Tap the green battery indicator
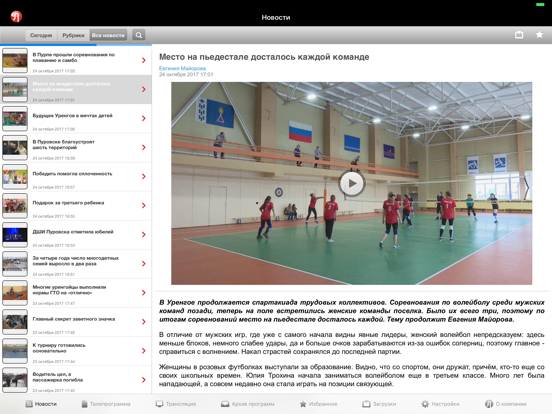Image resolution: width=552 pixels, height=414 pixels. point(540,5)
